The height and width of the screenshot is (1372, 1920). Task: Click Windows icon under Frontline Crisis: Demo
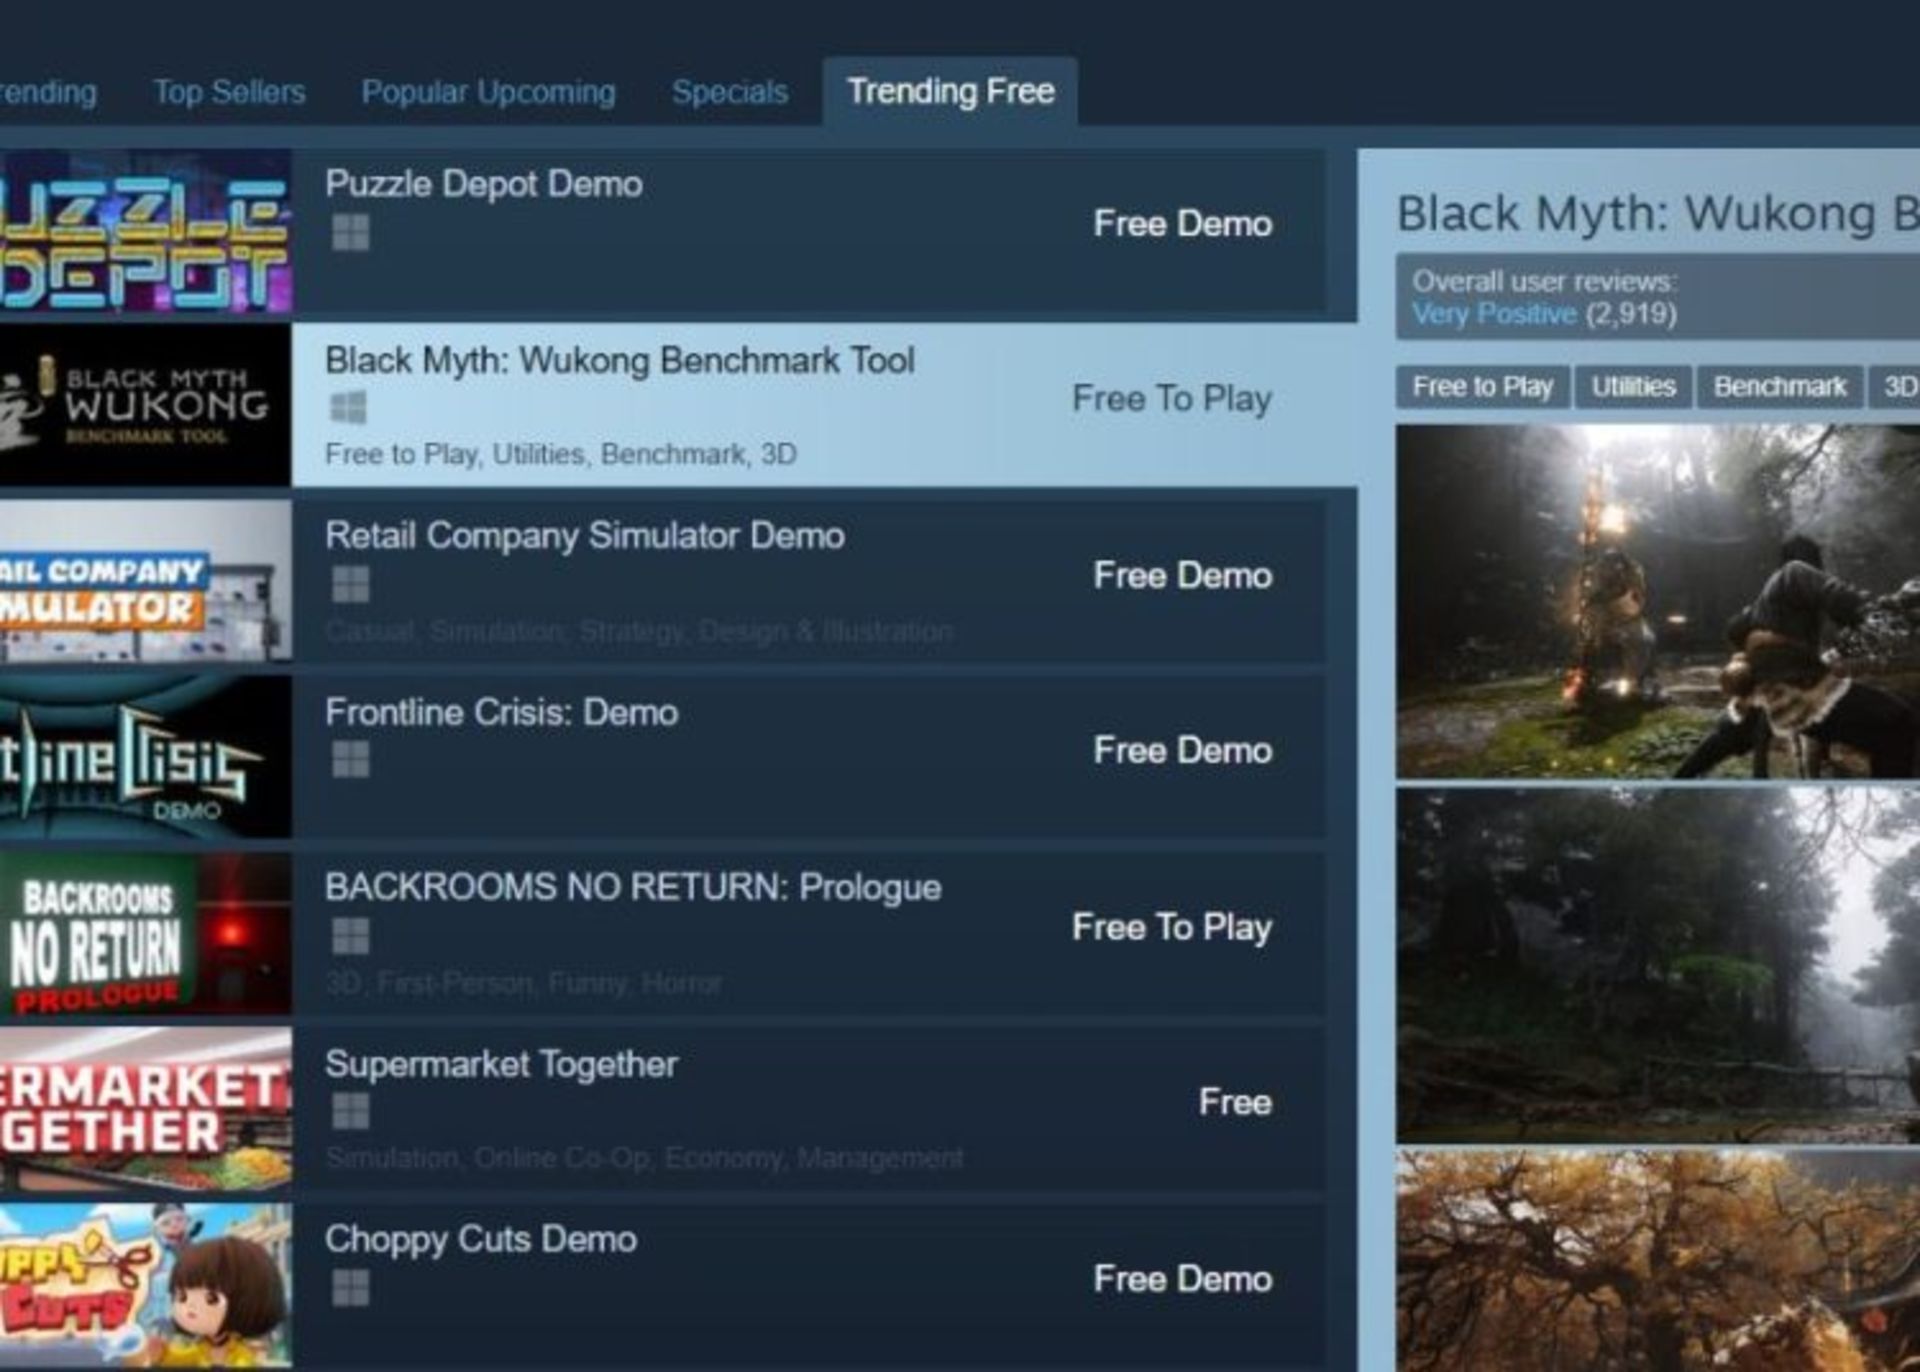(350, 759)
